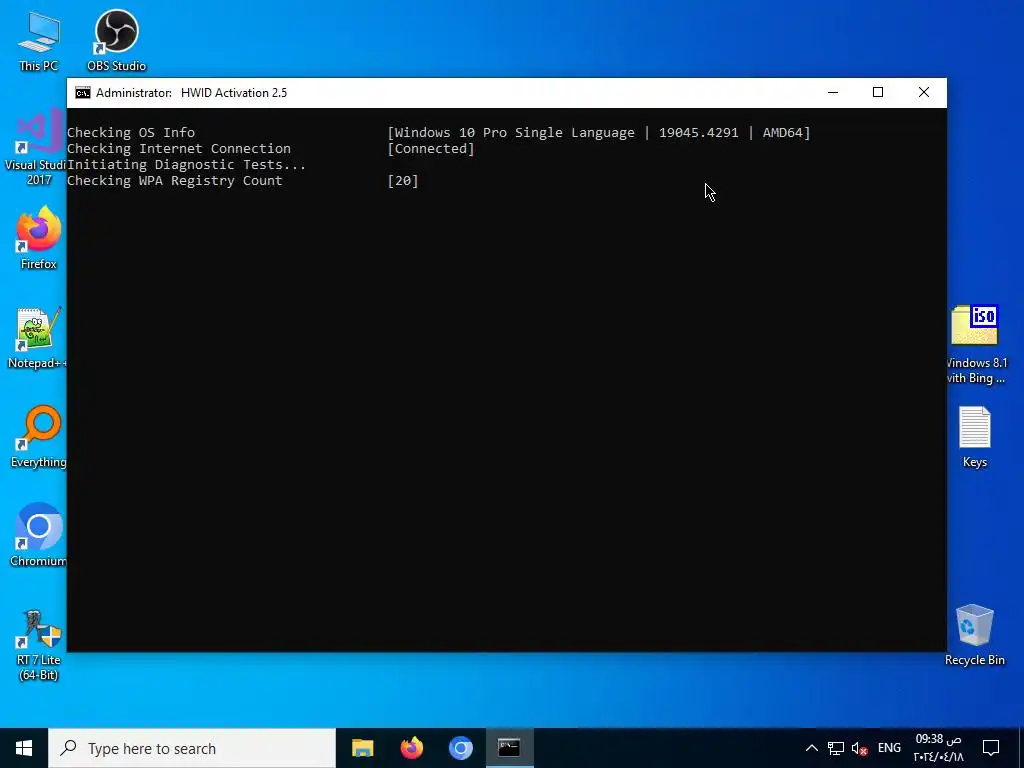
Task: Open the Keys text file
Action: point(975,437)
